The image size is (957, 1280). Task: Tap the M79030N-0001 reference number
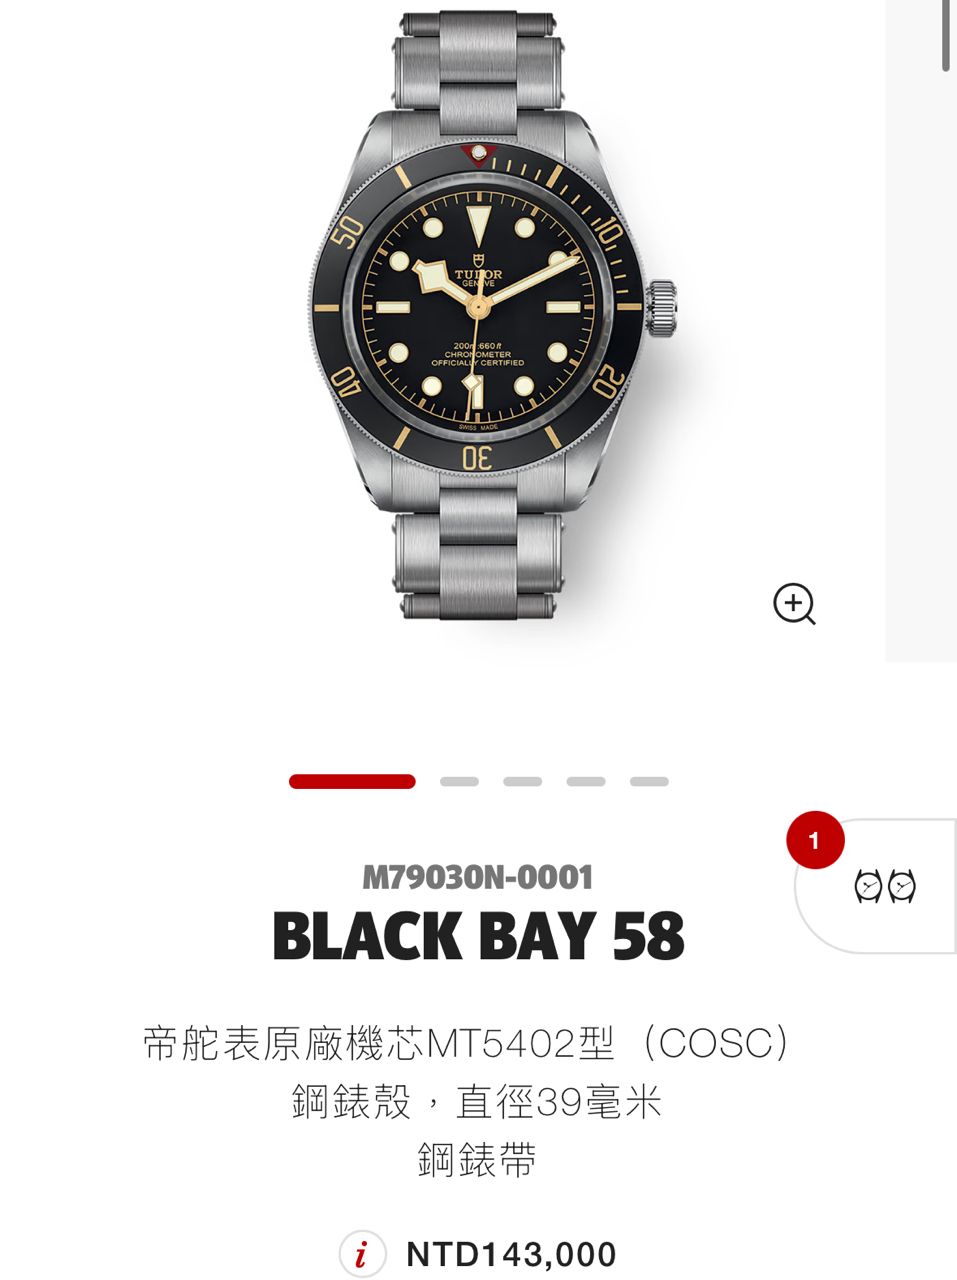[x=478, y=878]
